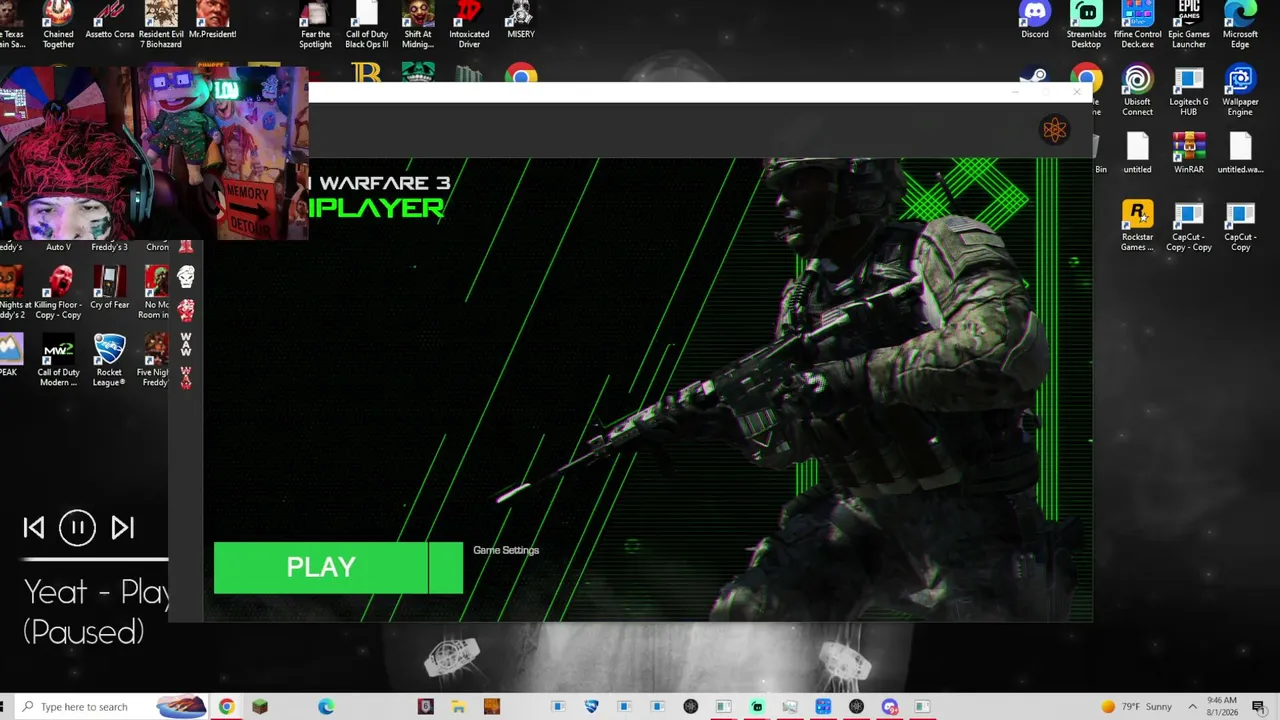Open the fifine Control Deck.exe shortcut
Viewport: 1280px width, 720px height.
(x=1138, y=24)
